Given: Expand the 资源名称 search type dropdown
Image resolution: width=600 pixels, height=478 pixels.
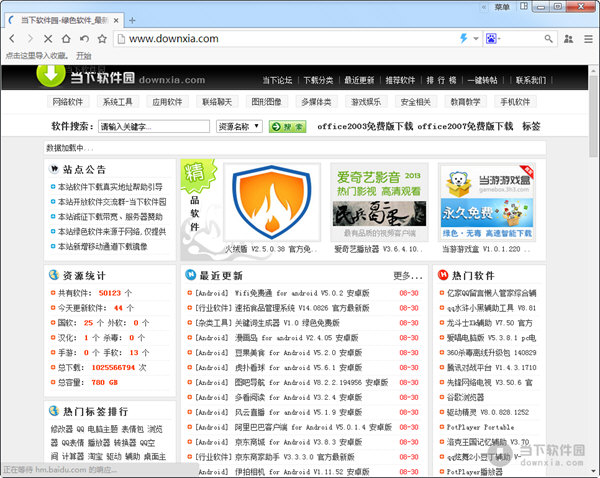Looking at the screenshot, I should (x=239, y=126).
